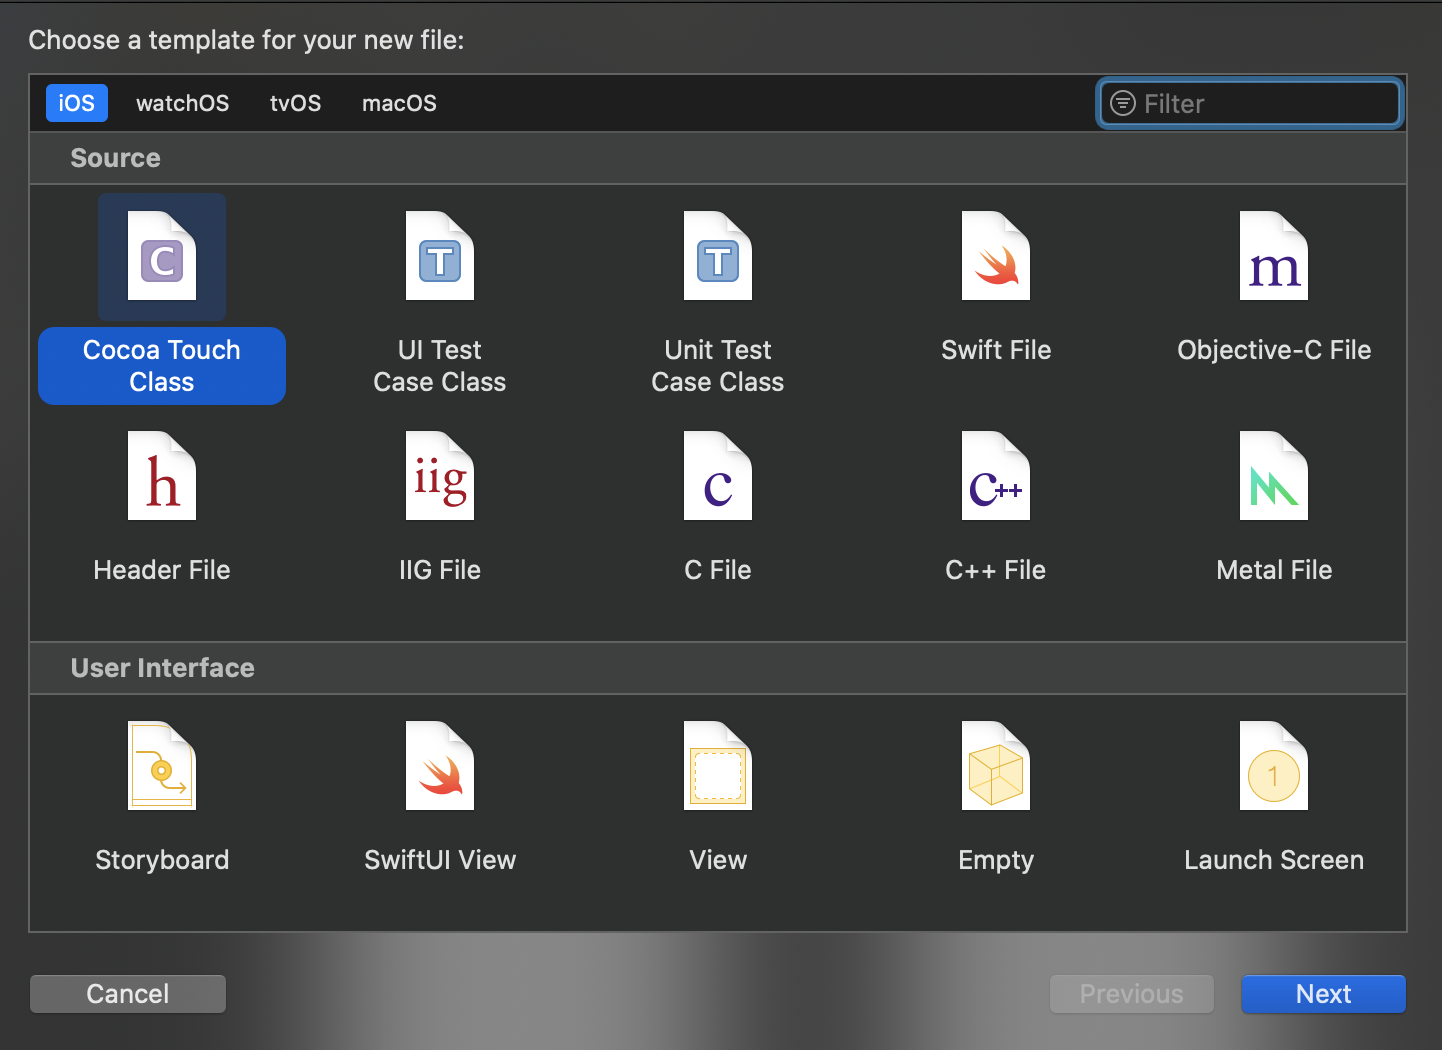Select the C++ File template icon
Screen dimensions: 1442x1050
click(x=996, y=476)
